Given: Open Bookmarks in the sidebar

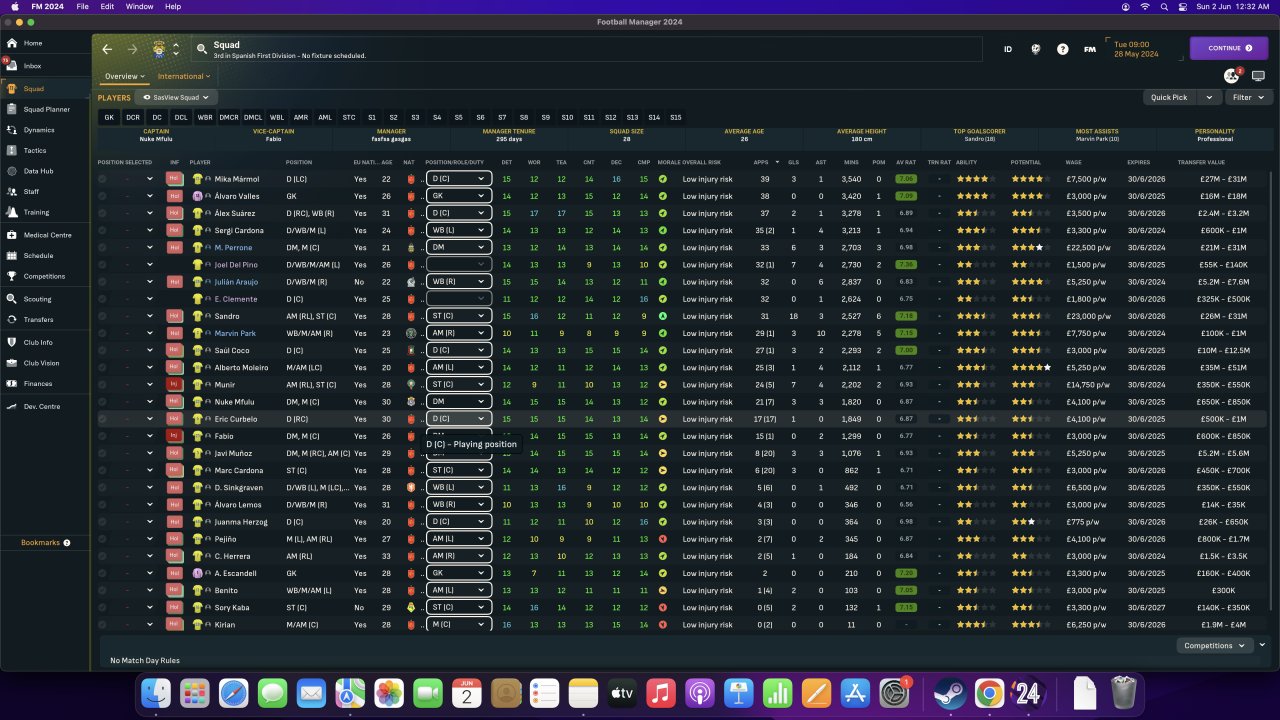Looking at the screenshot, I should coord(46,543).
